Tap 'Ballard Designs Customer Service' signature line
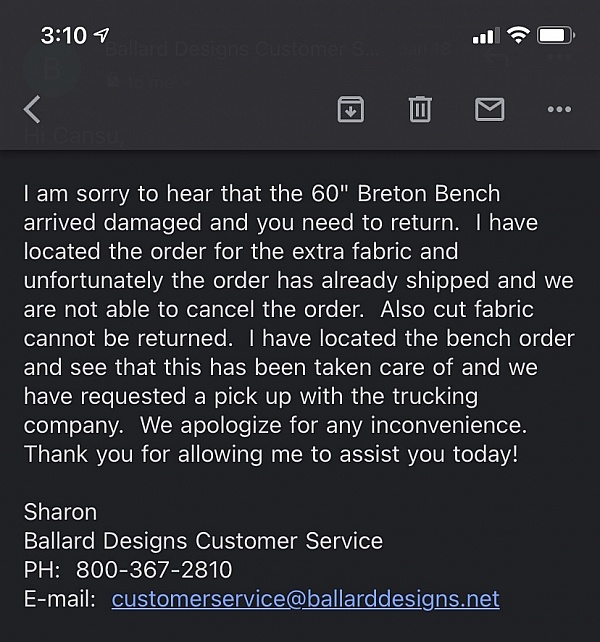Image resolution: width=600 pixels, height=642 pixels. pos(203,541)
